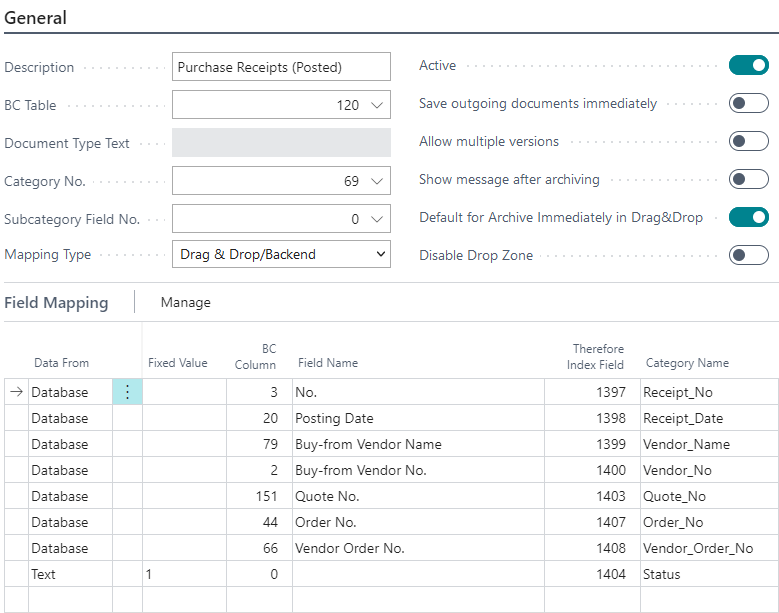Sort by the Field Name column header

[327, 363]
